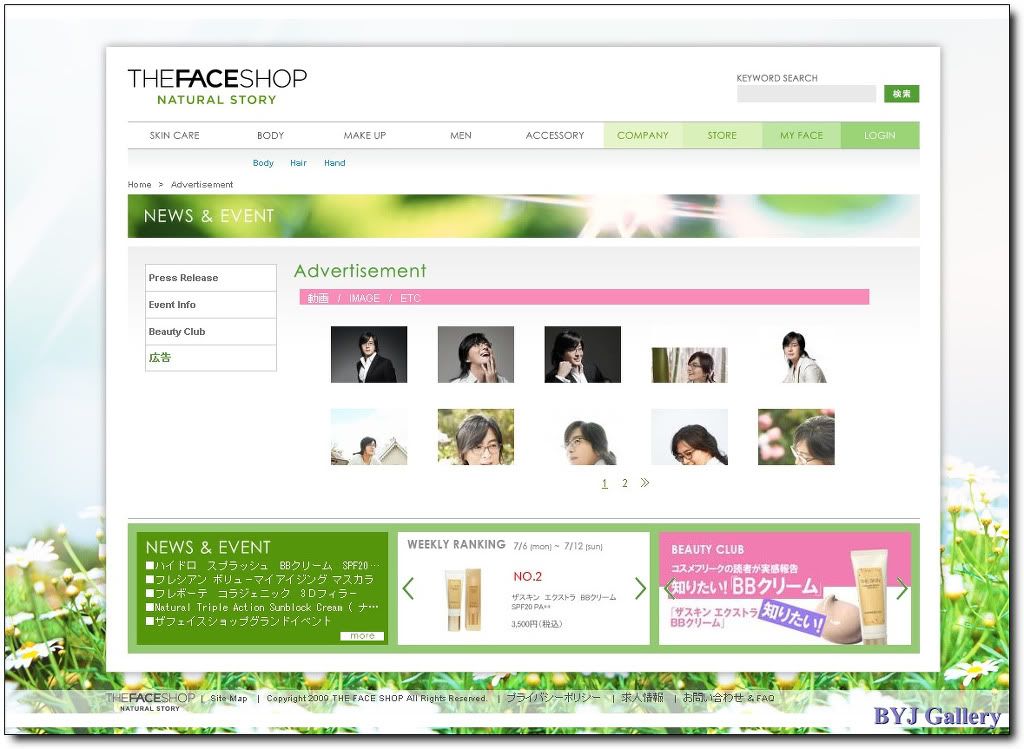
Task: Open the MEN menu
Action: [x=460, y=135]
